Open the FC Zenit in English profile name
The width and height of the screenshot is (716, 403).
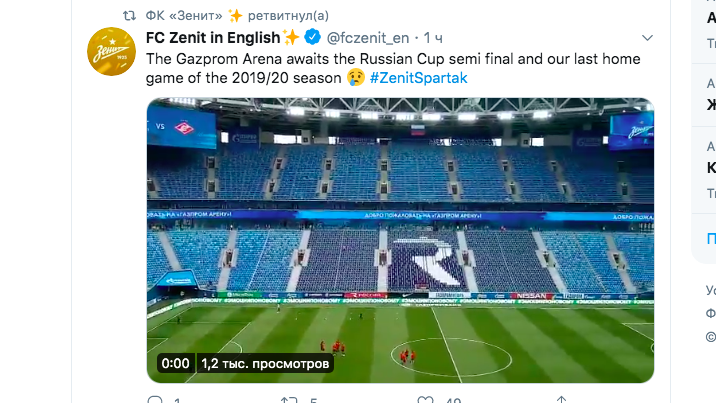(x=213, y=37)
